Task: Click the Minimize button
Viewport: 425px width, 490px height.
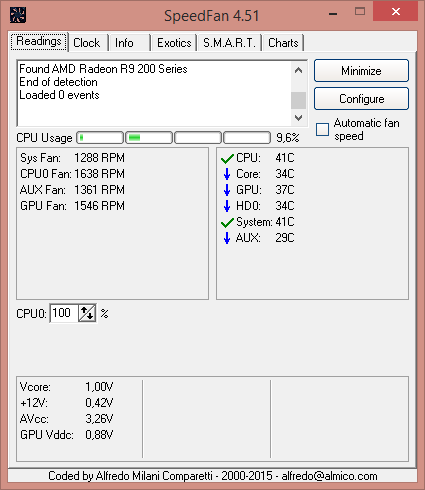Action: pos(361,71)
